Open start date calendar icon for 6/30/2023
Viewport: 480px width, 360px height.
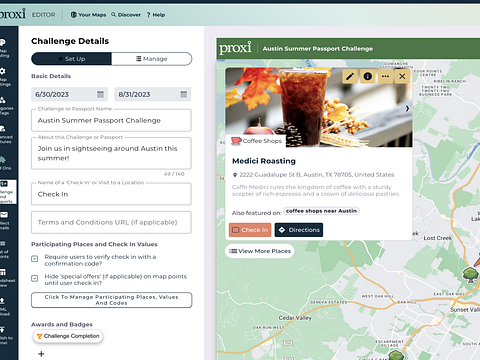click(100, 94)
